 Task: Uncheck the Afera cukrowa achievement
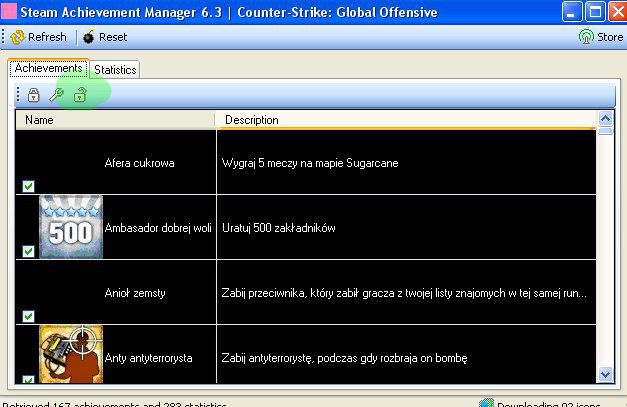point(28,186)
